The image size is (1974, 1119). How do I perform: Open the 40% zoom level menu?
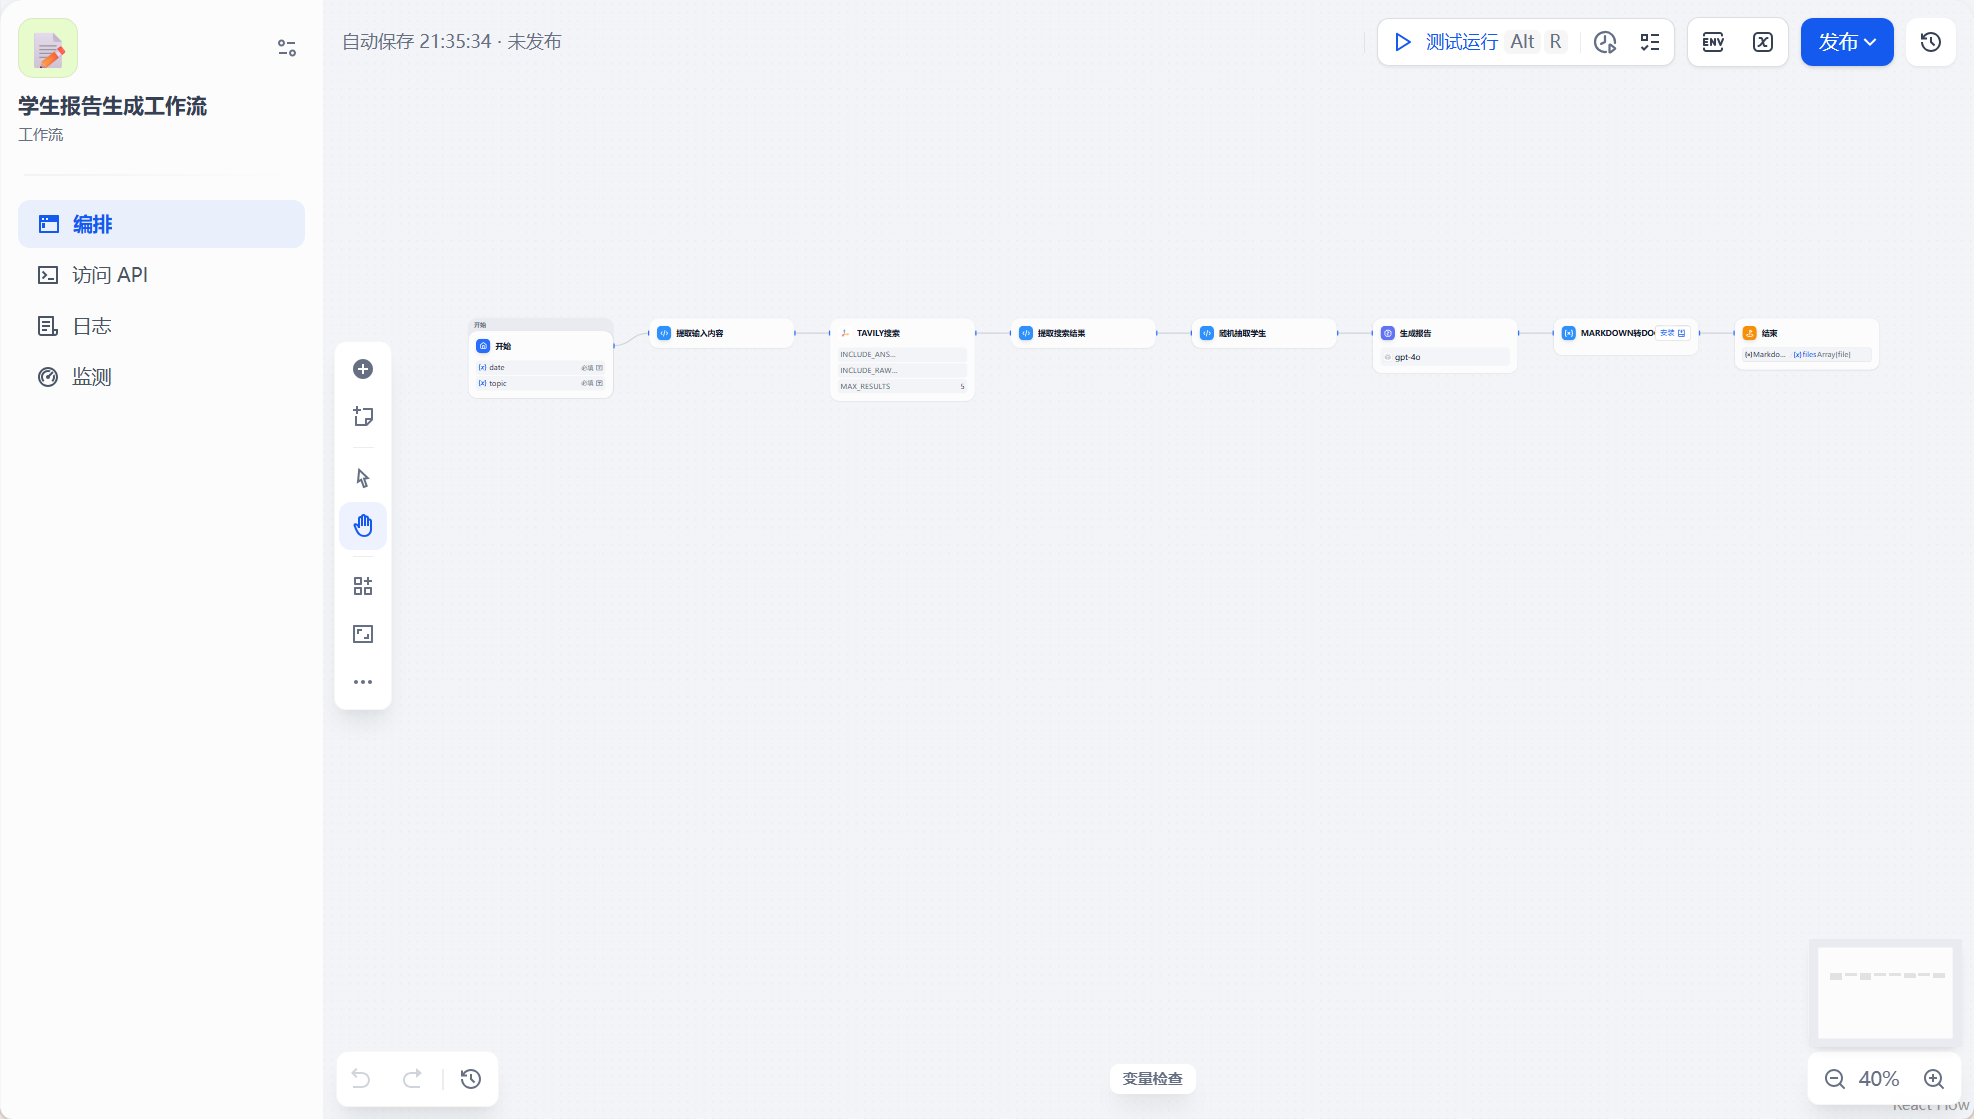[x=1879, y=1079]
